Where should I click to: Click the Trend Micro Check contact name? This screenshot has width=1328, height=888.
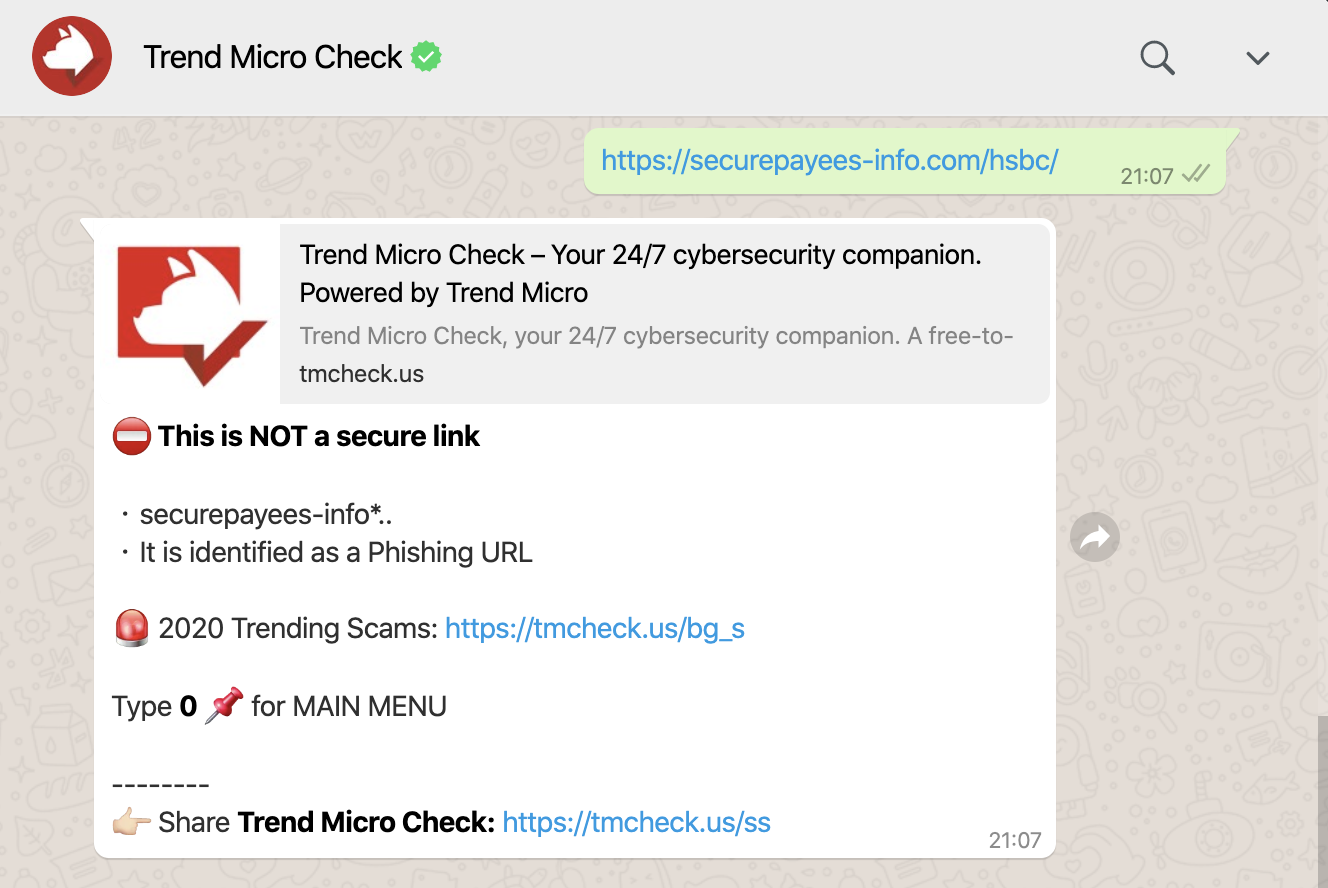(x=273, y=57)
